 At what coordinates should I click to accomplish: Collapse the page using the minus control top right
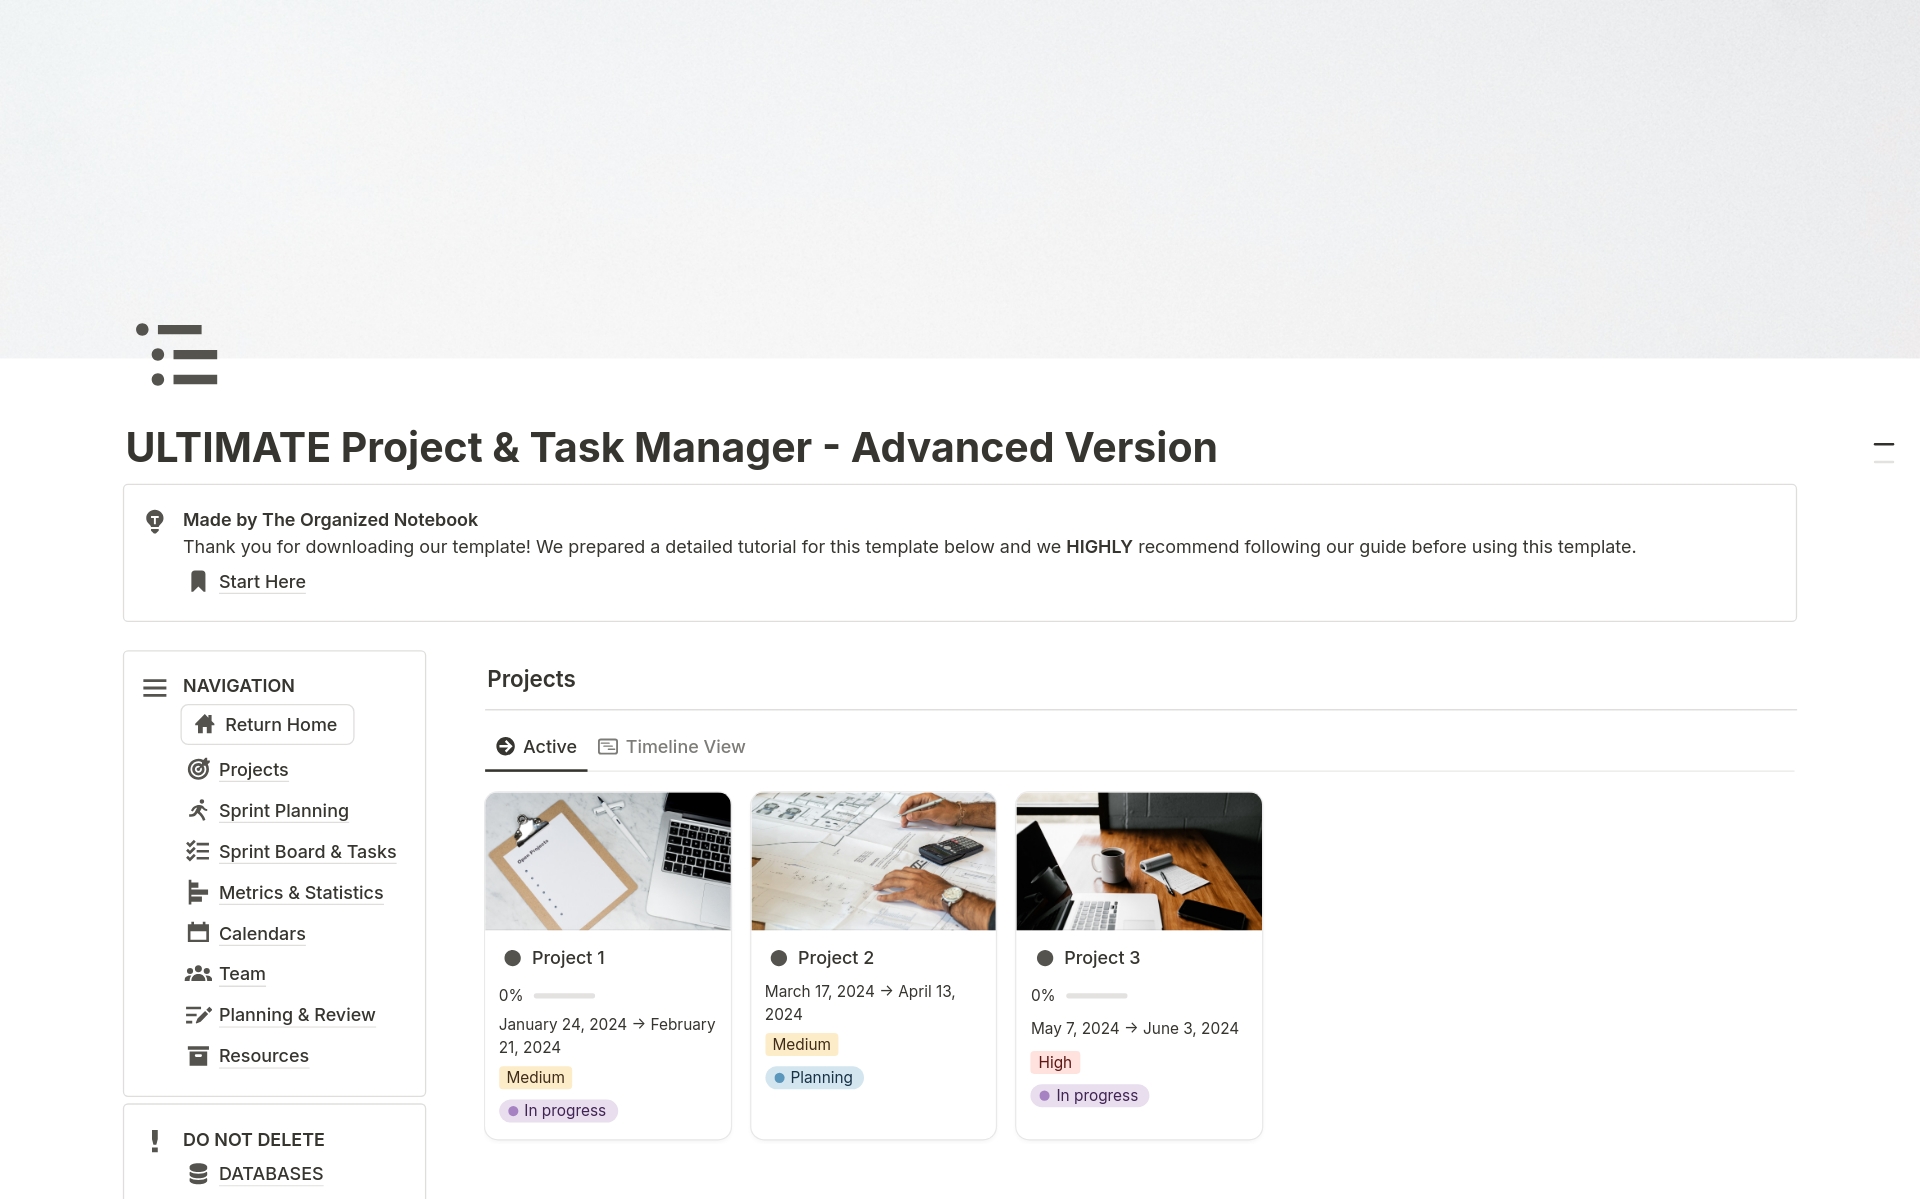(1884, 445)
